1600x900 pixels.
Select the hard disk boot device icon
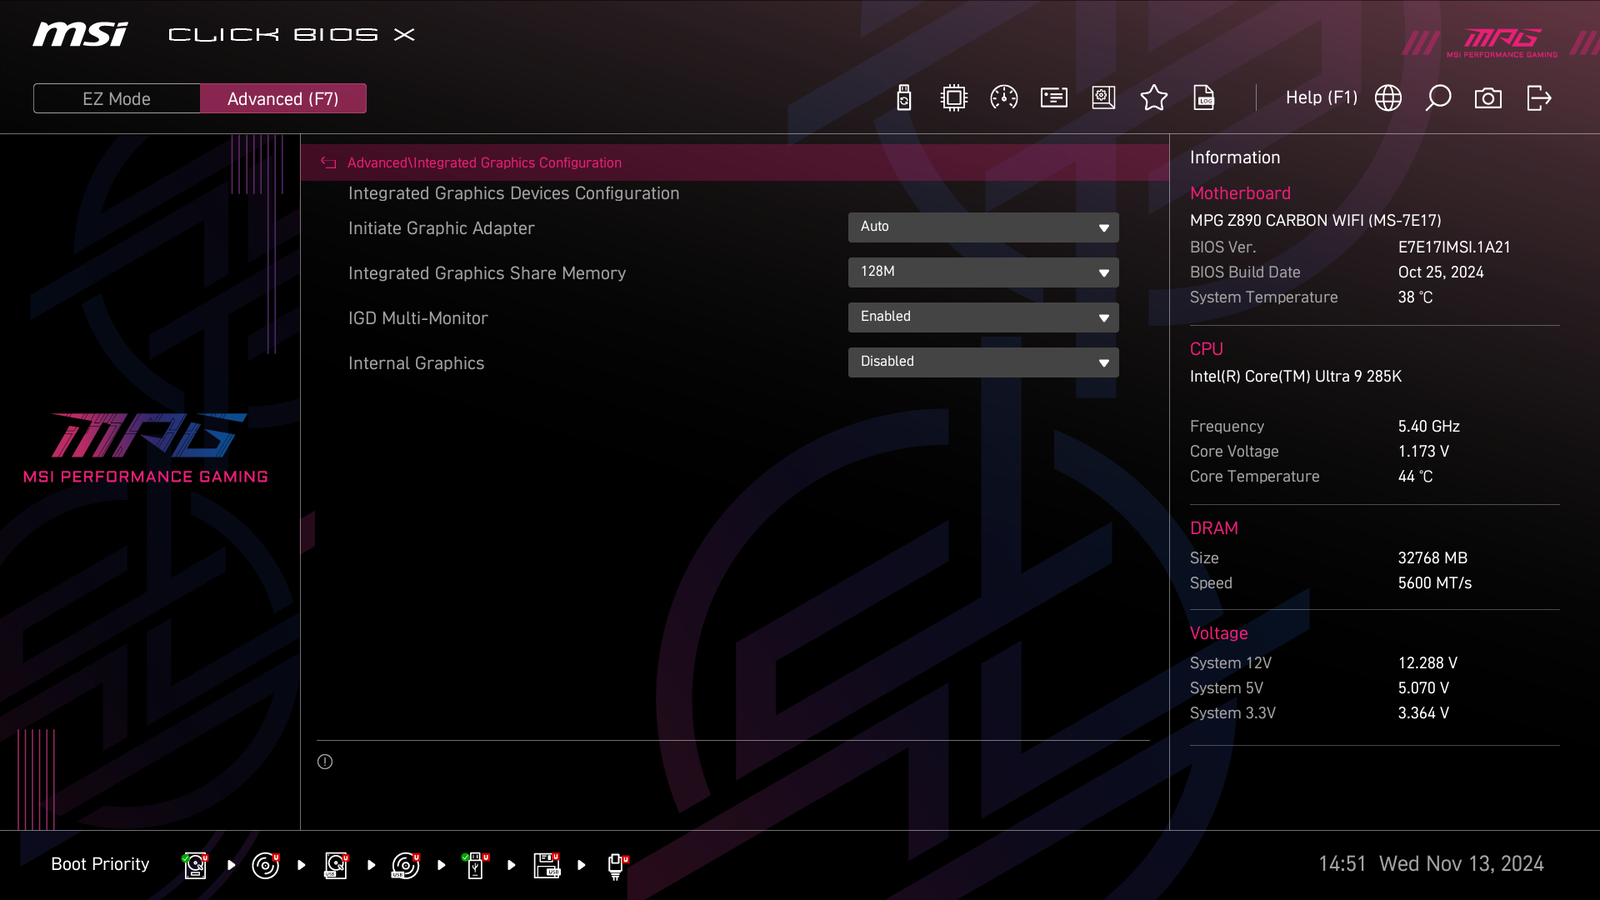pyautogui.click(x=195, y=865)
